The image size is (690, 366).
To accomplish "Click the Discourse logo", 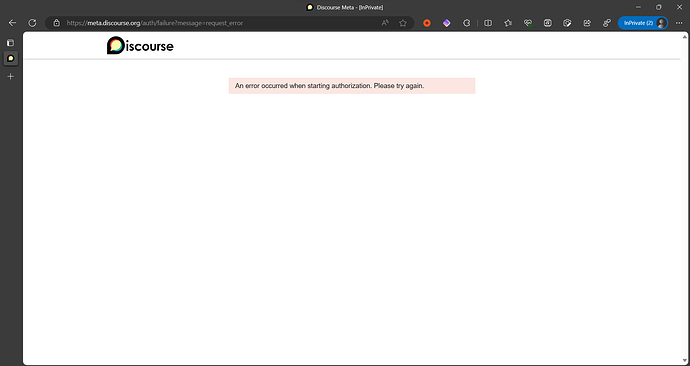I will point(140,45).
